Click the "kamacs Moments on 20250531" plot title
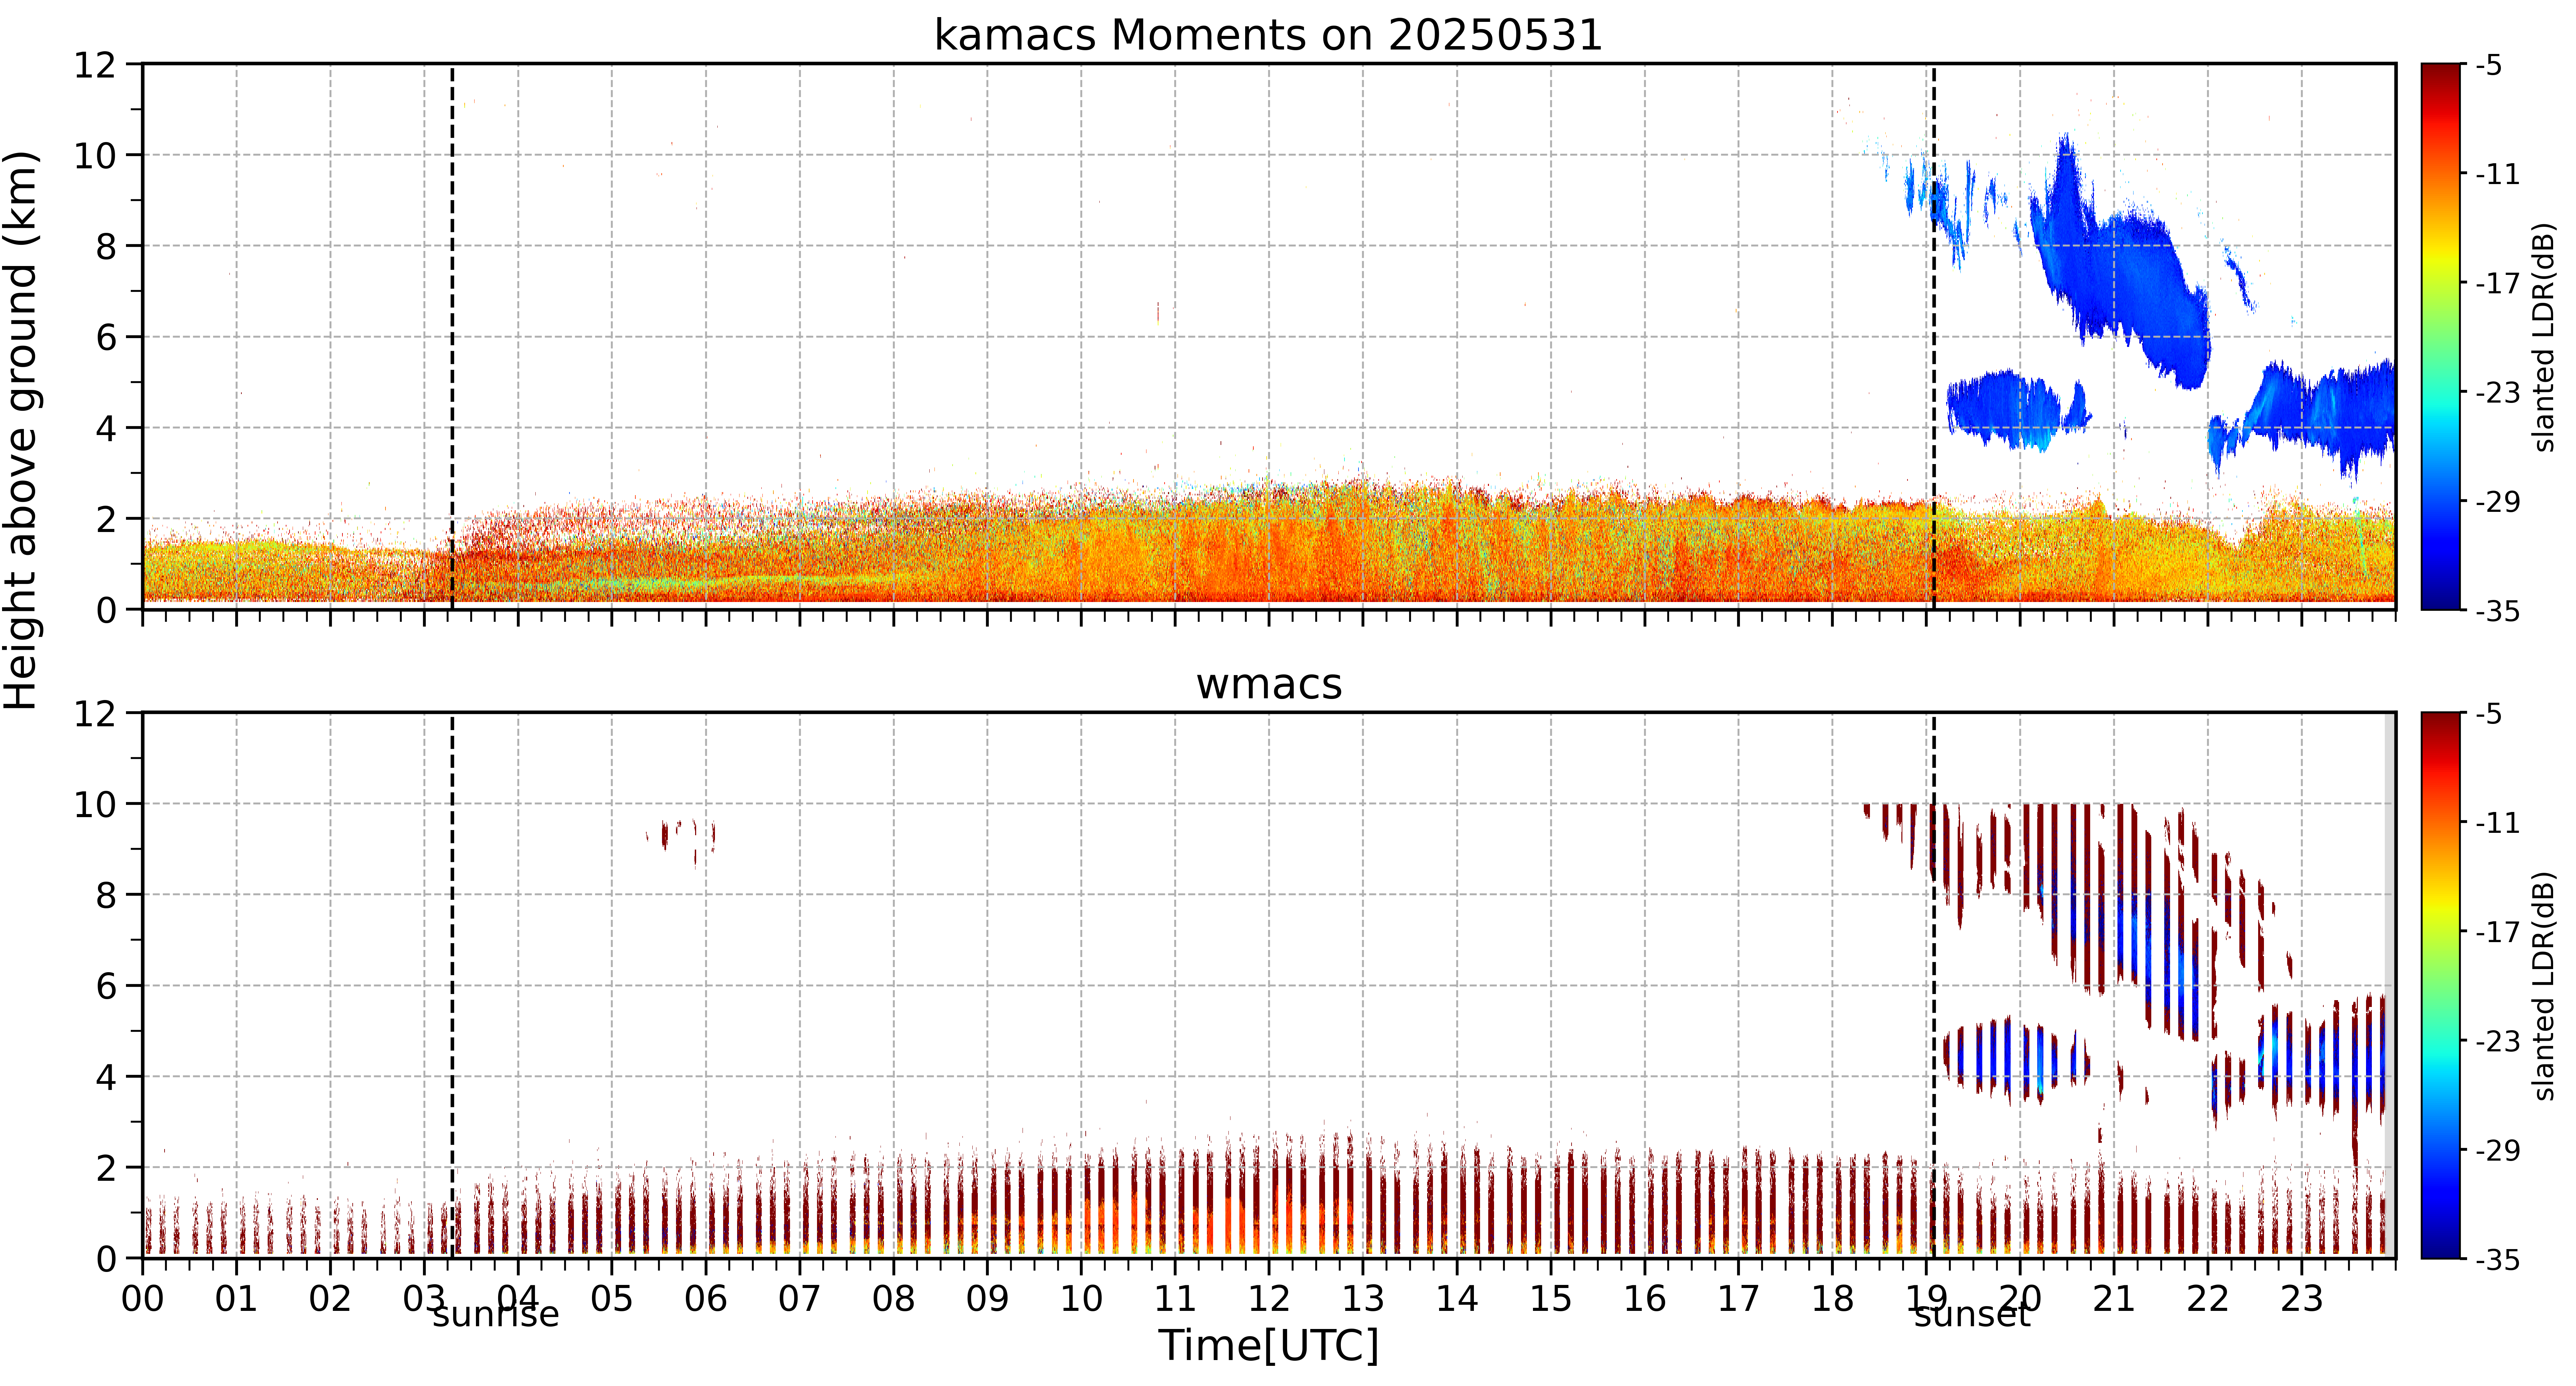This screenshot has height=1386, width=2576. pyautogui.click(x=1268, y=35)
